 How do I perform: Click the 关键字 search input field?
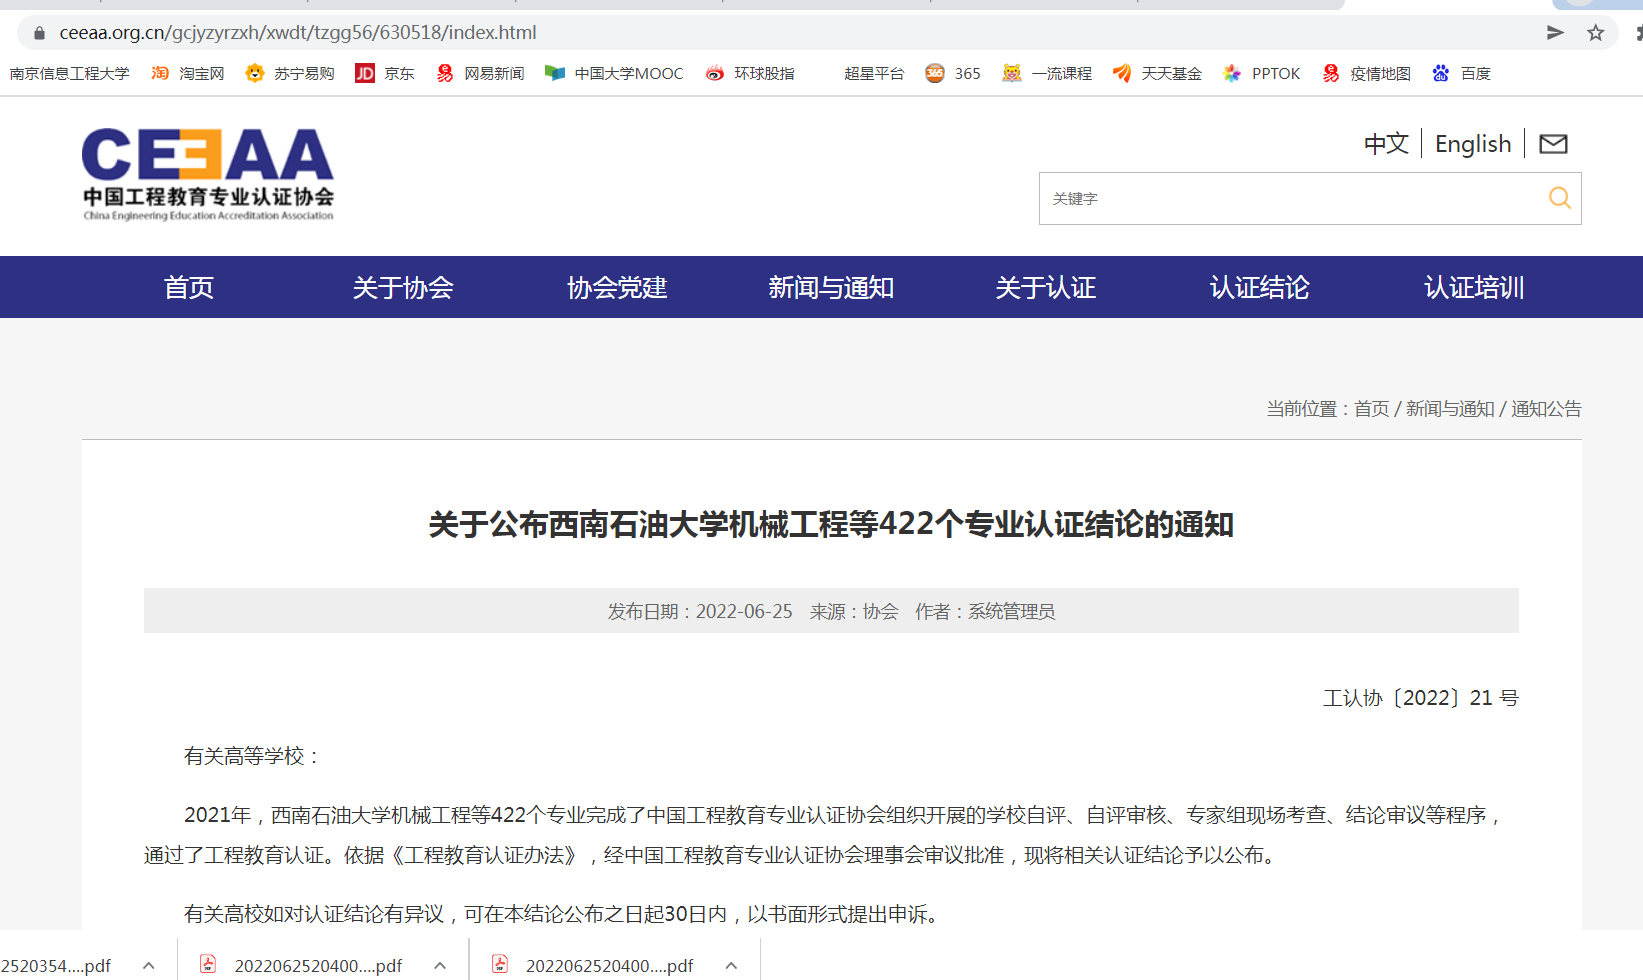pos(1290,198)
